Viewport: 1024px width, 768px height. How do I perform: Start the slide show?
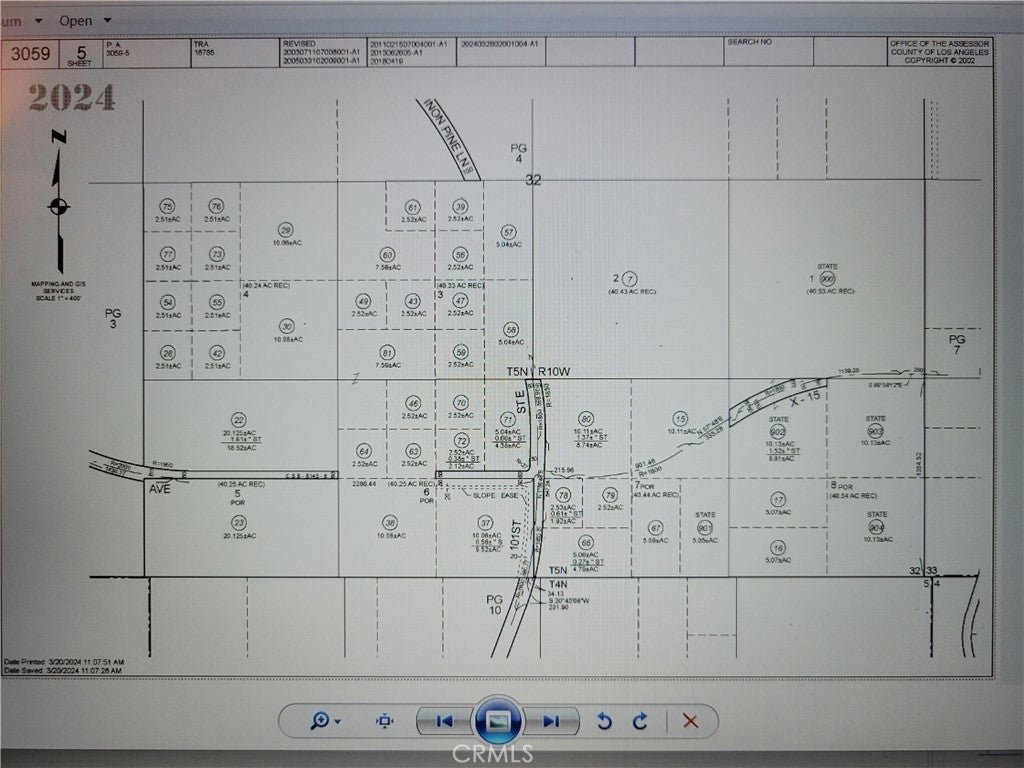[498, 720]
